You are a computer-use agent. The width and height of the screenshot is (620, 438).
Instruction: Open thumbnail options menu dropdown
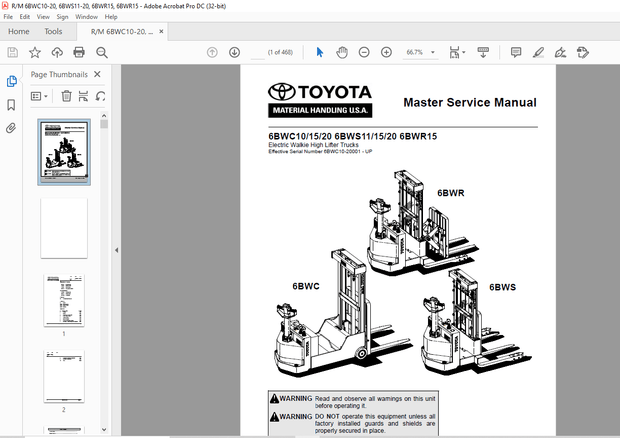coord(39,96)
